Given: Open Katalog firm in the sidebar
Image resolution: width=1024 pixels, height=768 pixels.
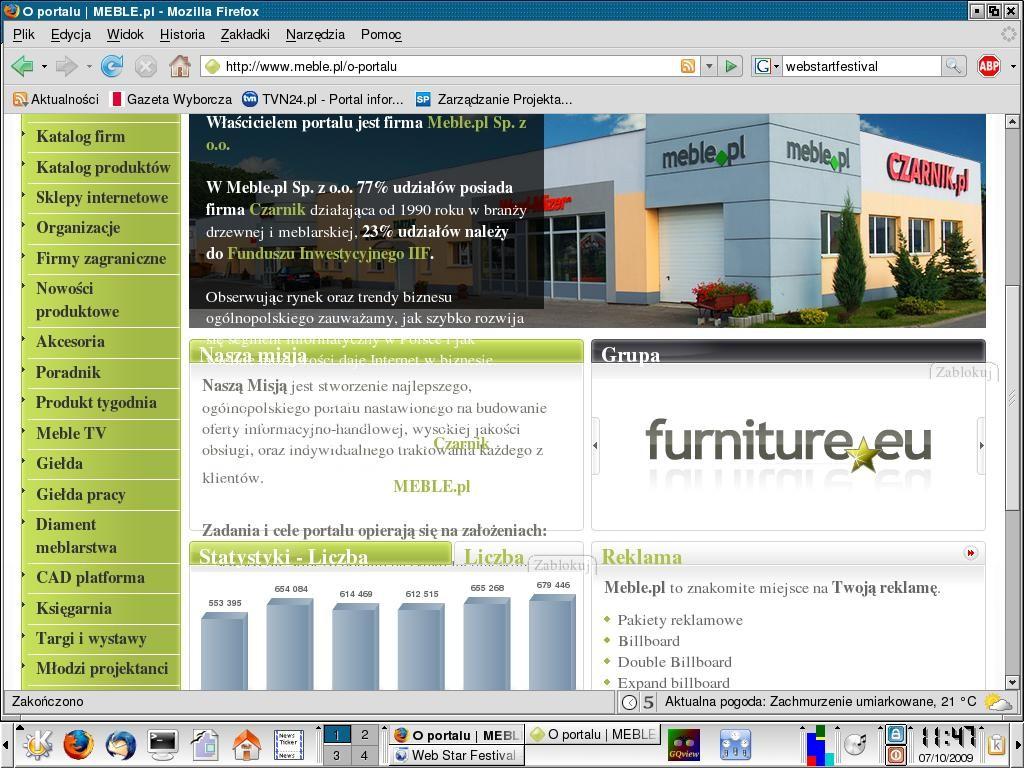Looking at the screenshot, I should [x=80, y=136].
